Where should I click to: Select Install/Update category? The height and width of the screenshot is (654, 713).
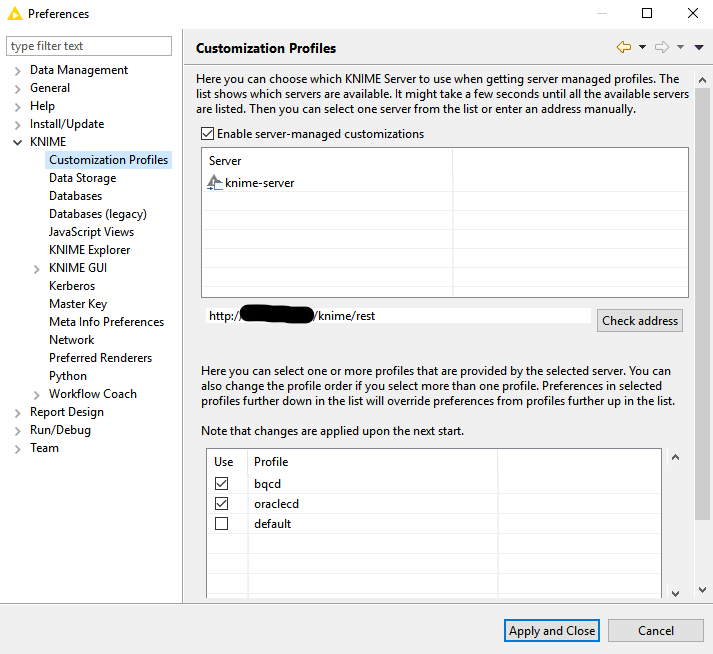(67, 124)
